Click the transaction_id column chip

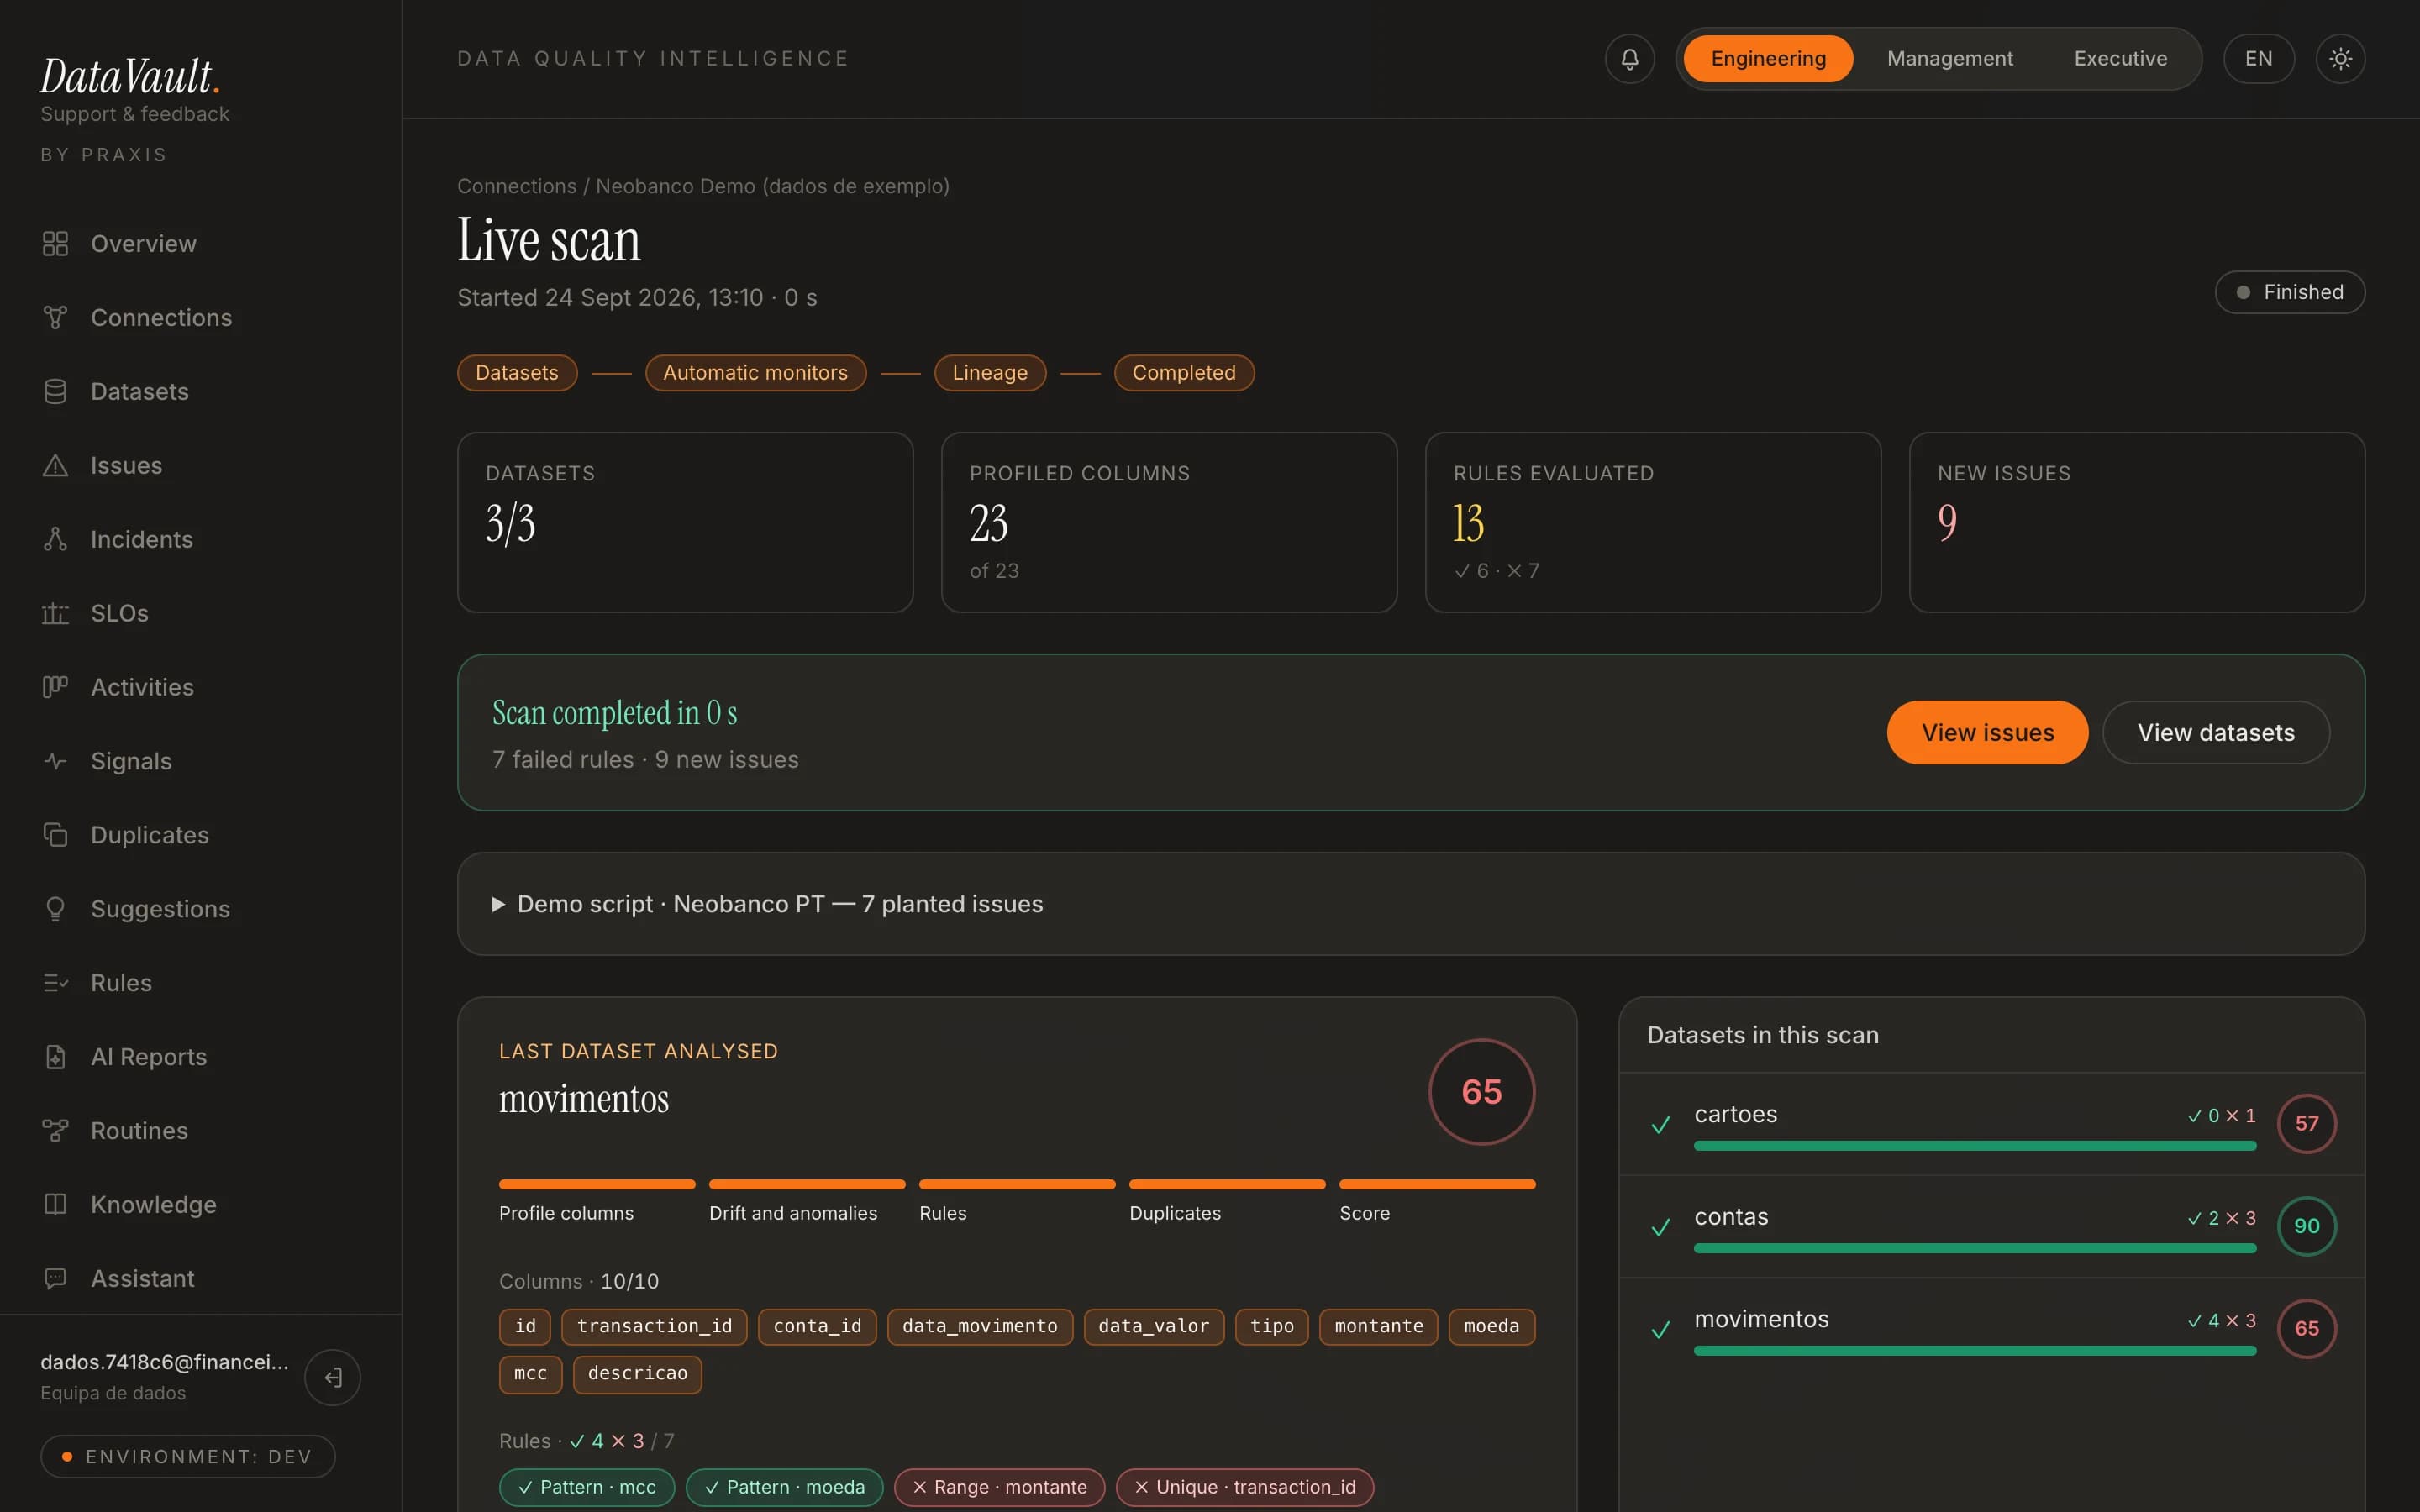coord(654,1327)
